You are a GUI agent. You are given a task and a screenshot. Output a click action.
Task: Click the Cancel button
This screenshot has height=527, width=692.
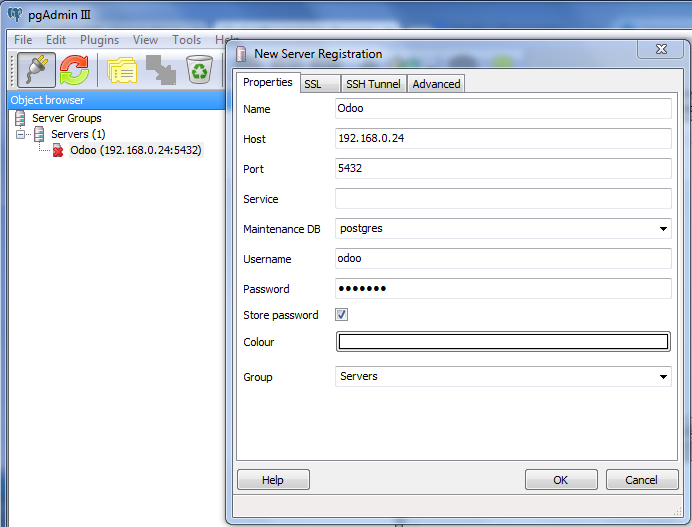click(642, 480)
